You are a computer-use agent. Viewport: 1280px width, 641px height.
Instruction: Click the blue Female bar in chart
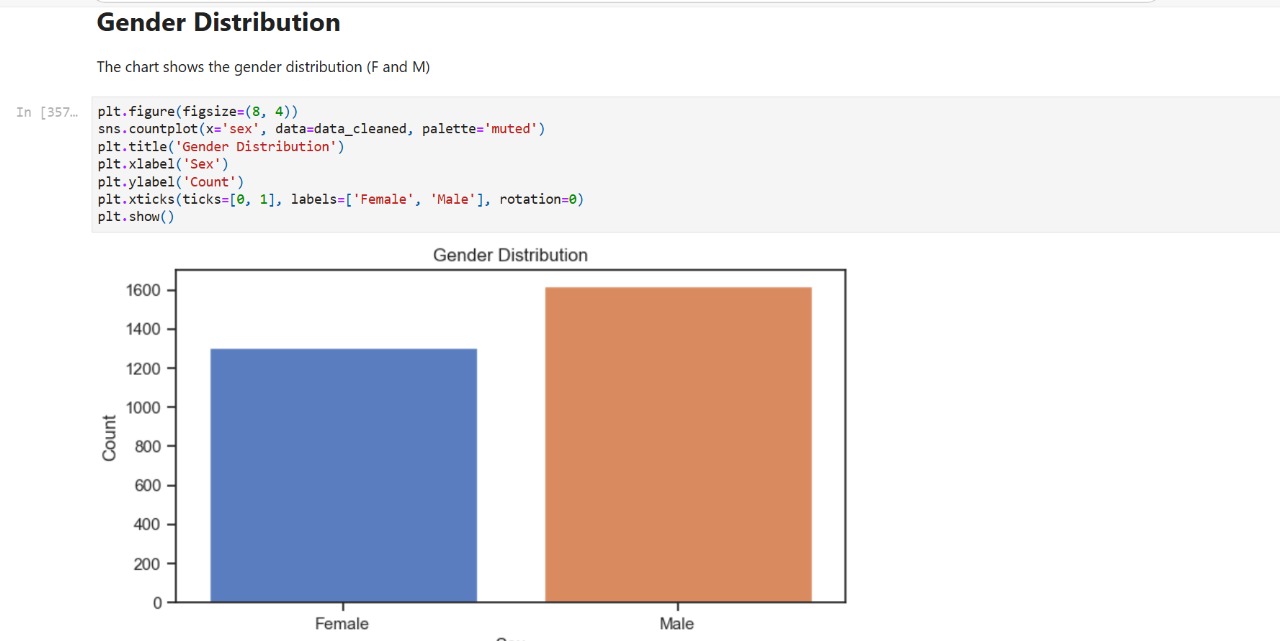(343, 475)
